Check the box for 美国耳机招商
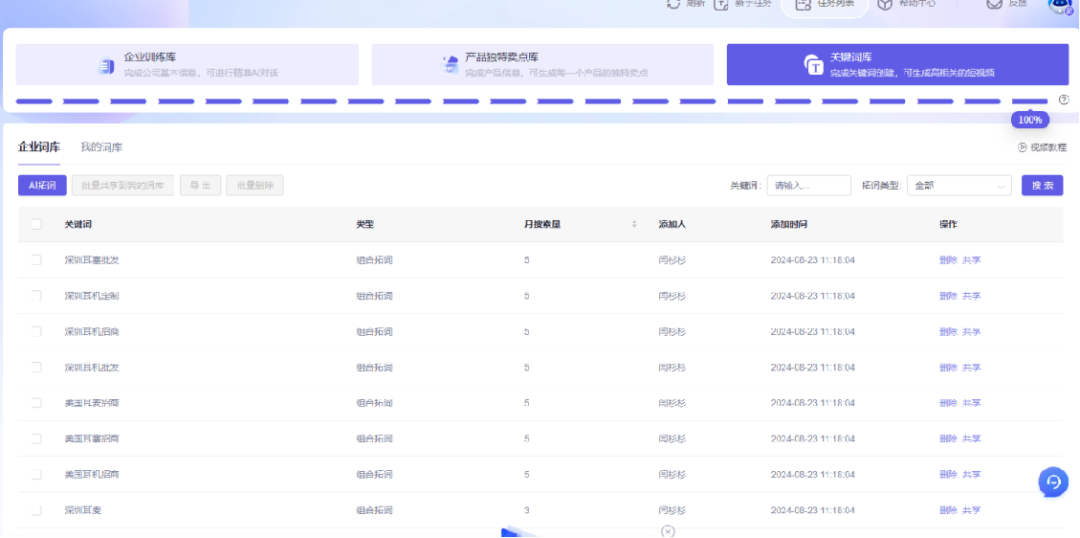 (x=36, y=475)
